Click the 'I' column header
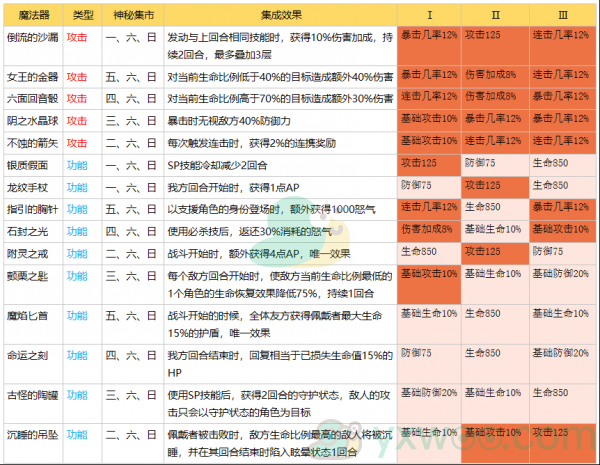600x465 pixels. coord(429,15)
